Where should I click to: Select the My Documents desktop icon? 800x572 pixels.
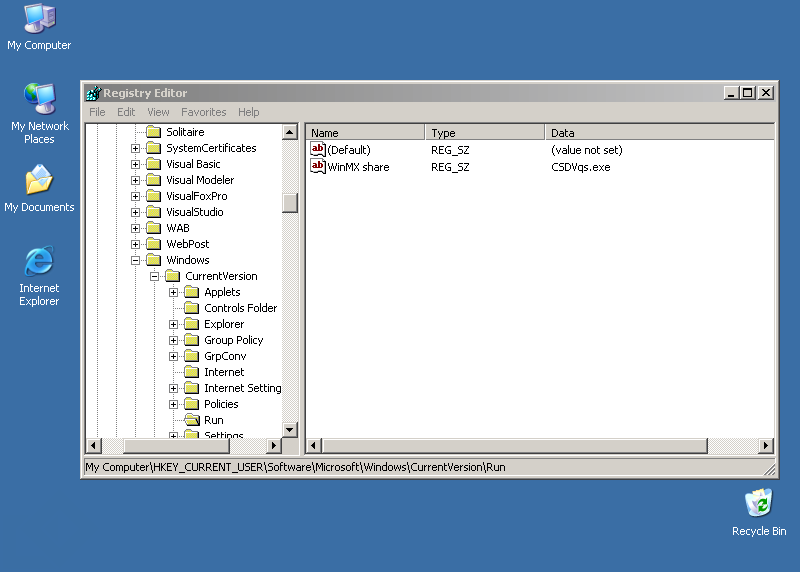coord(39,188)
